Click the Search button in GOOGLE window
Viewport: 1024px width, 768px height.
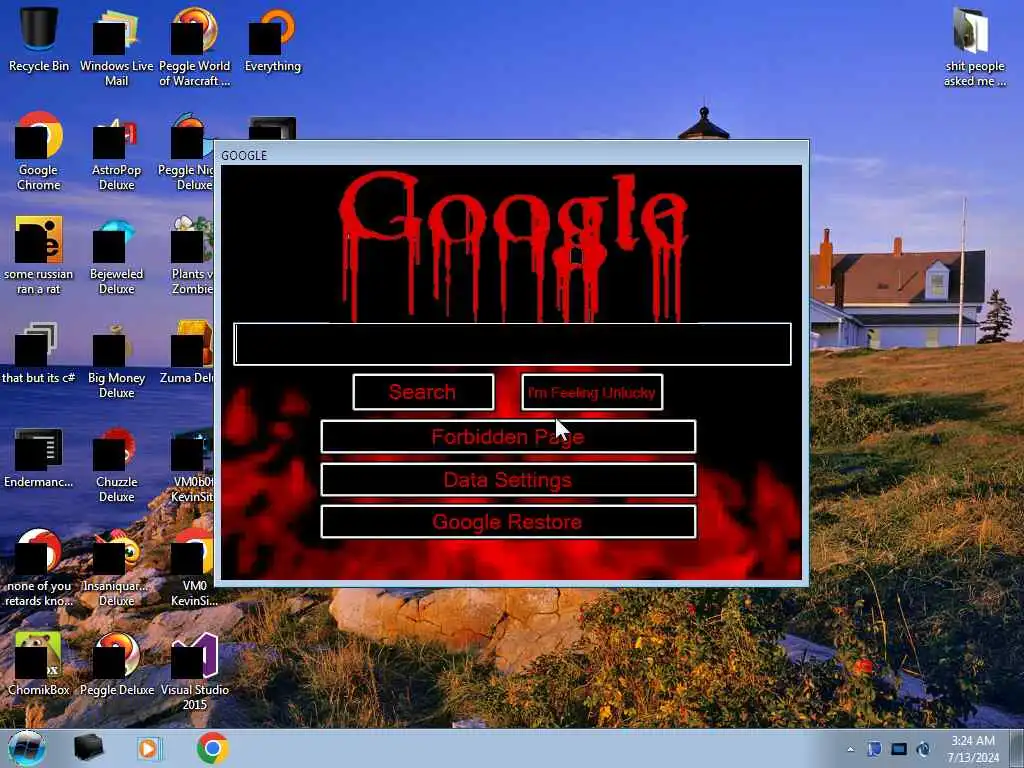[423, 392]
